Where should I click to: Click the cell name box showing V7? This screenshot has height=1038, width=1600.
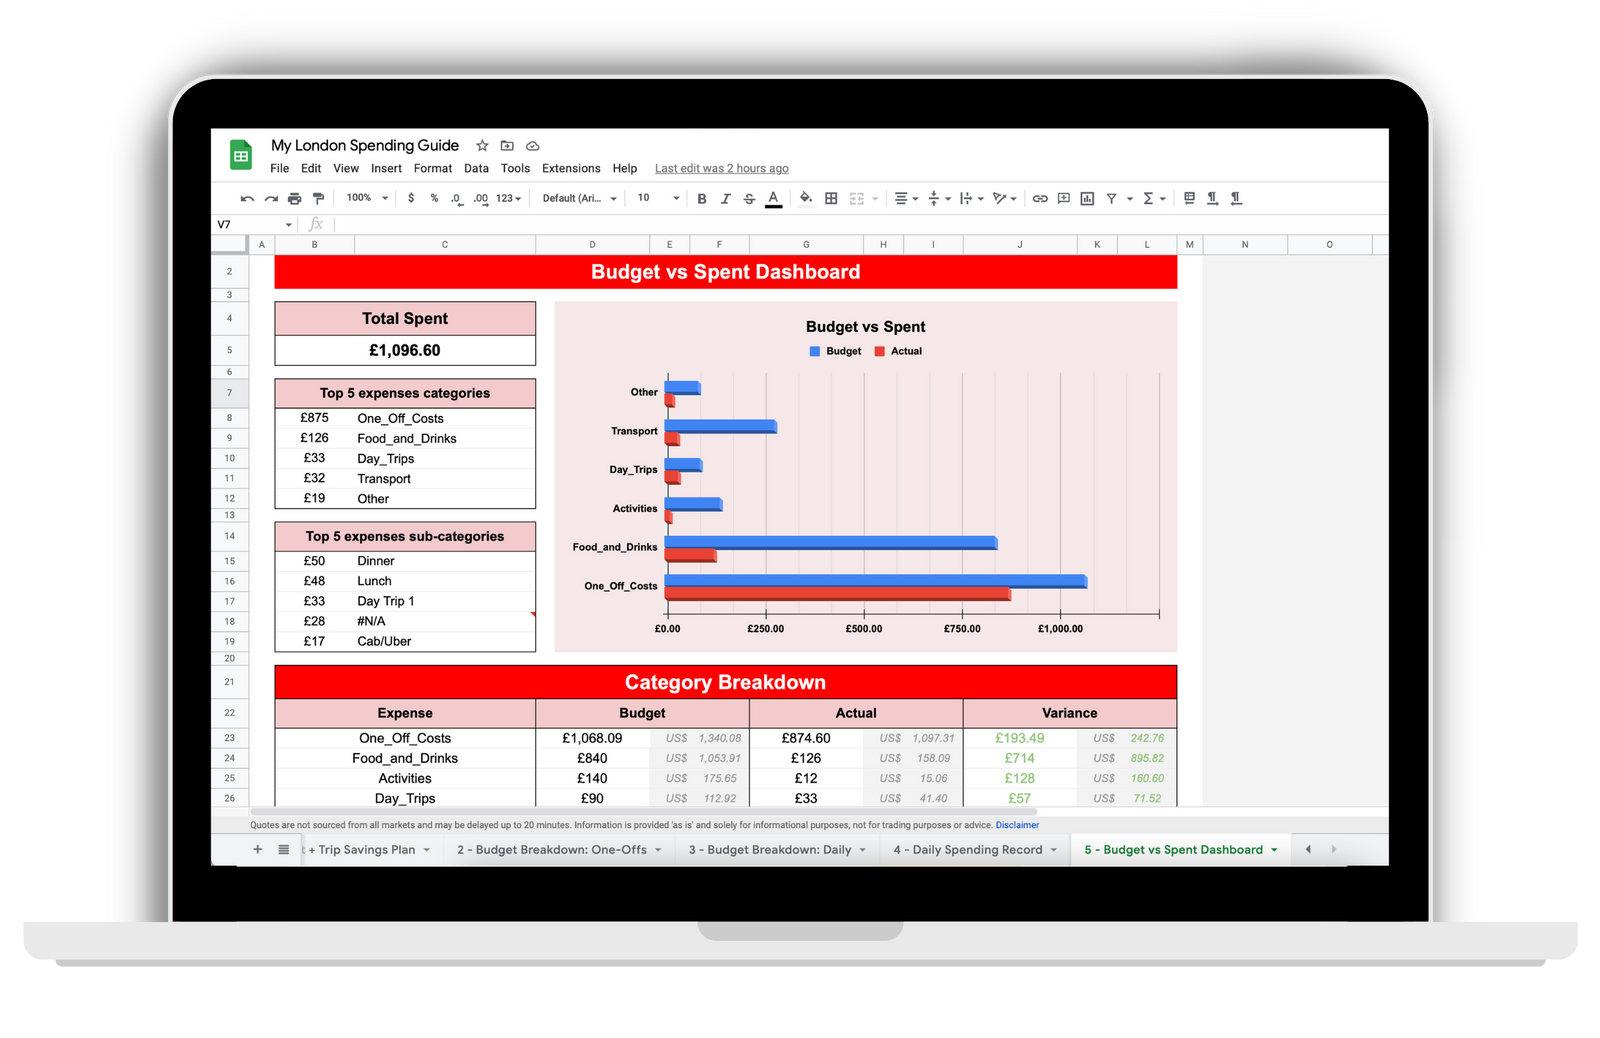click(x=250, y=225)
